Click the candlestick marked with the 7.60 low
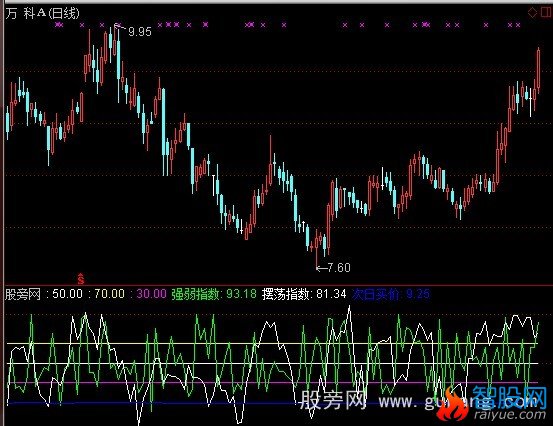This screenshot has height=426, width=553. [x=316, y=249]
